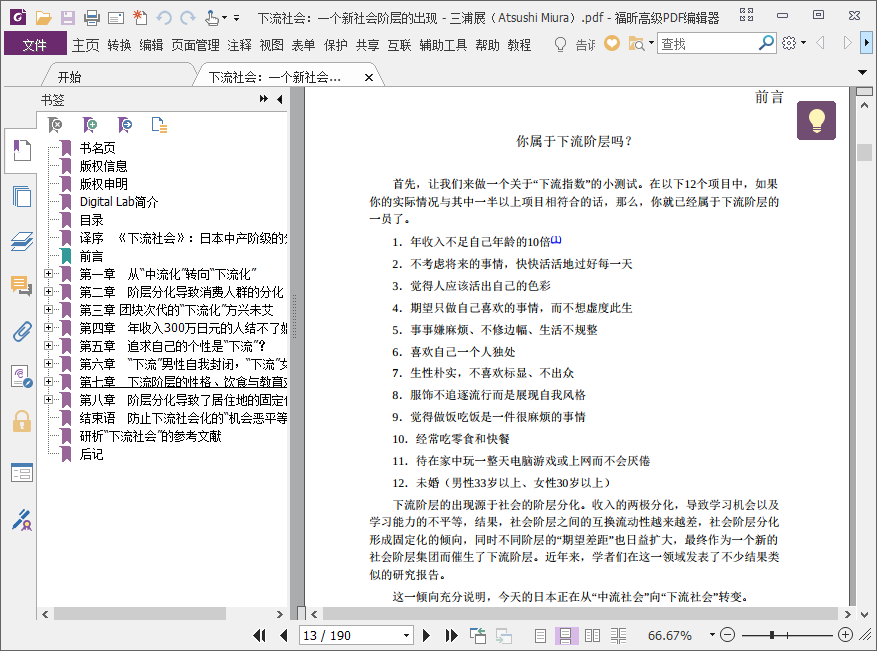The image size is (877, 651).
Task: Open the Digital signatures panel icon
Action: tap(21, 376)
